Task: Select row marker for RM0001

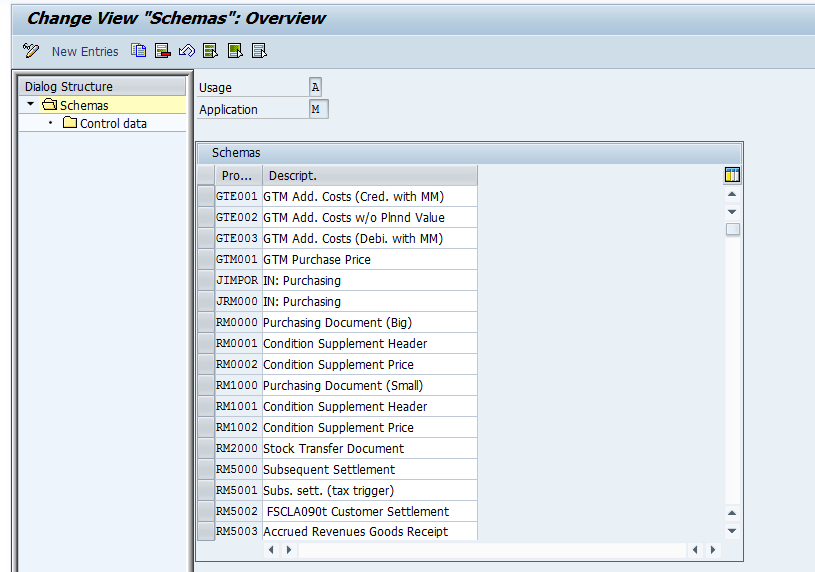Action: coord(206,343)
